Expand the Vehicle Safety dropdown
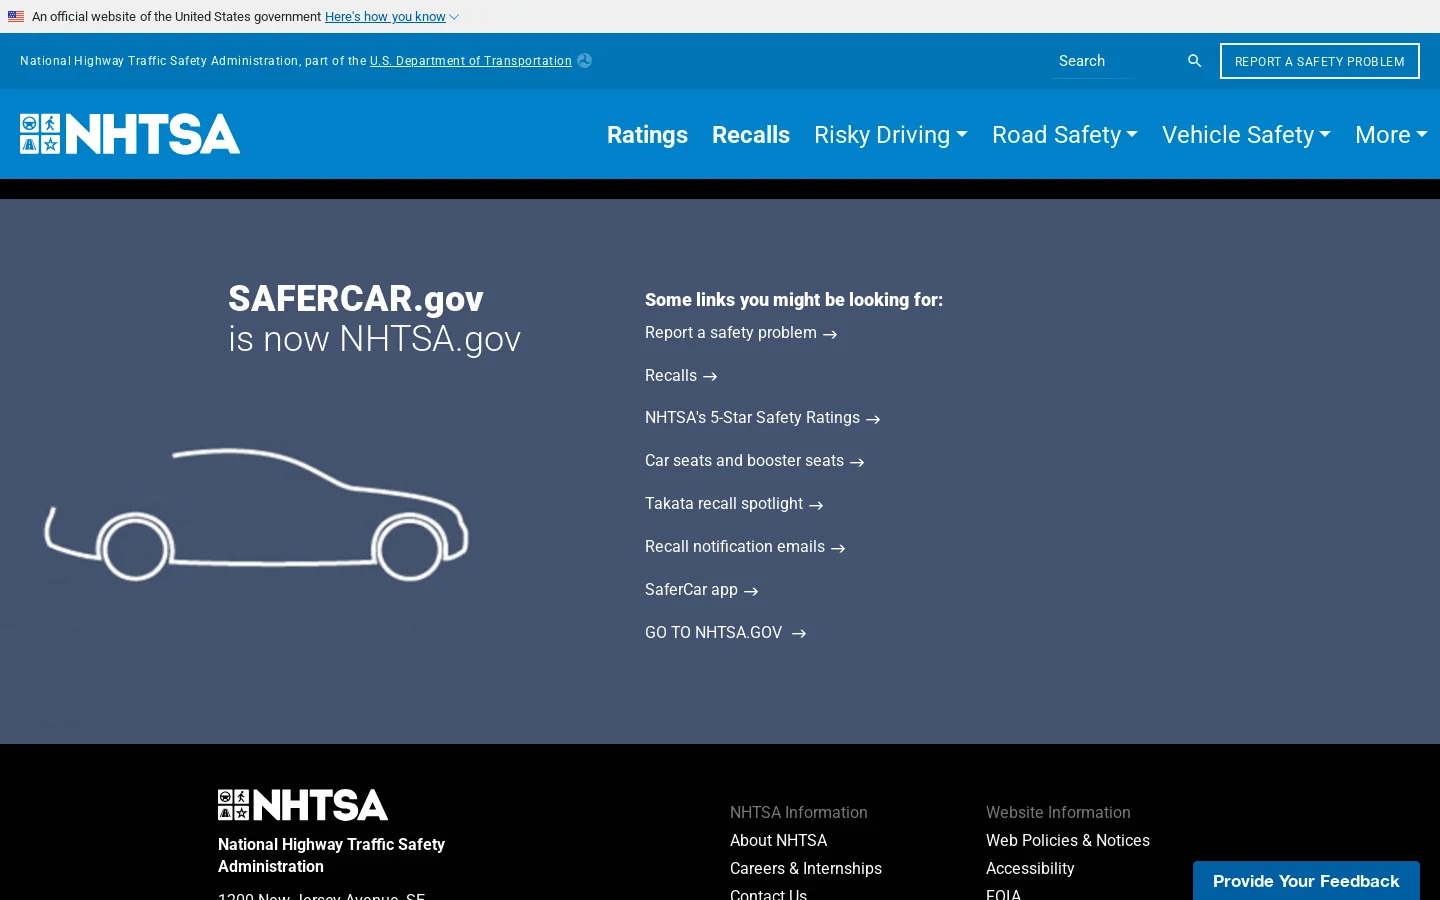Viewport: 1440px width, 900px height. point(1246,135)
